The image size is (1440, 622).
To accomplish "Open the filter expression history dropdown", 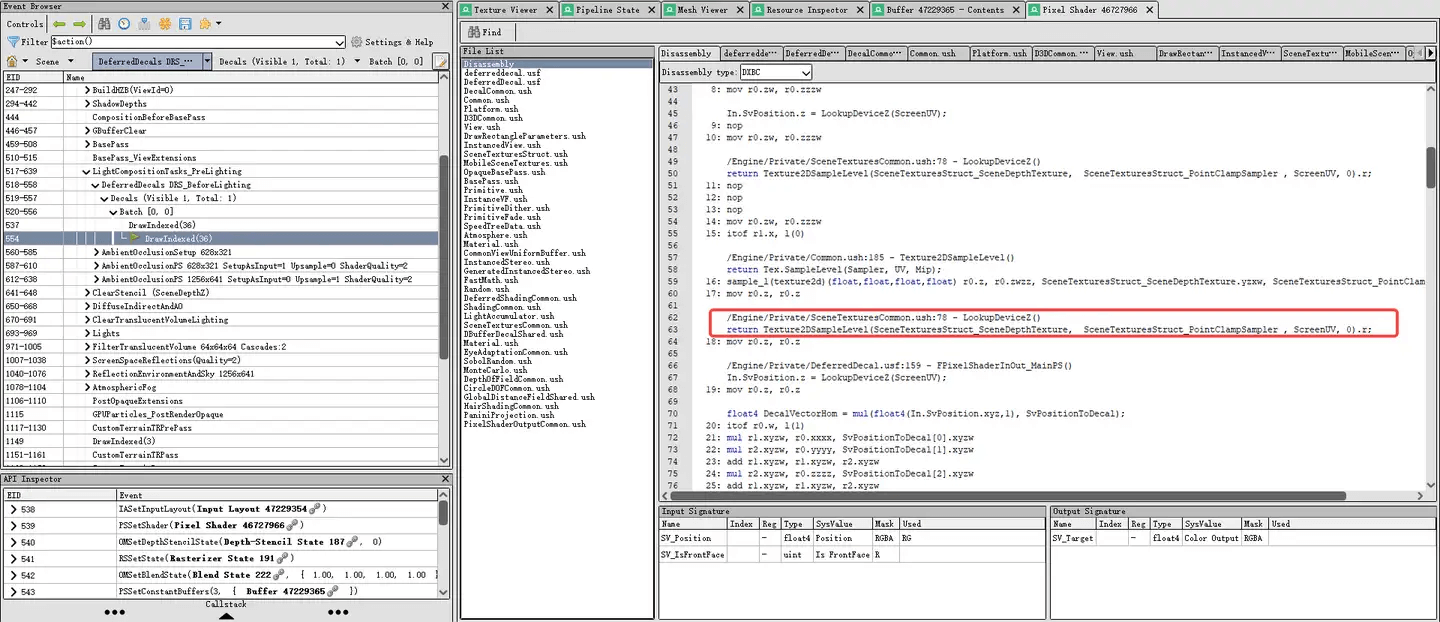I will click(342, 42).
